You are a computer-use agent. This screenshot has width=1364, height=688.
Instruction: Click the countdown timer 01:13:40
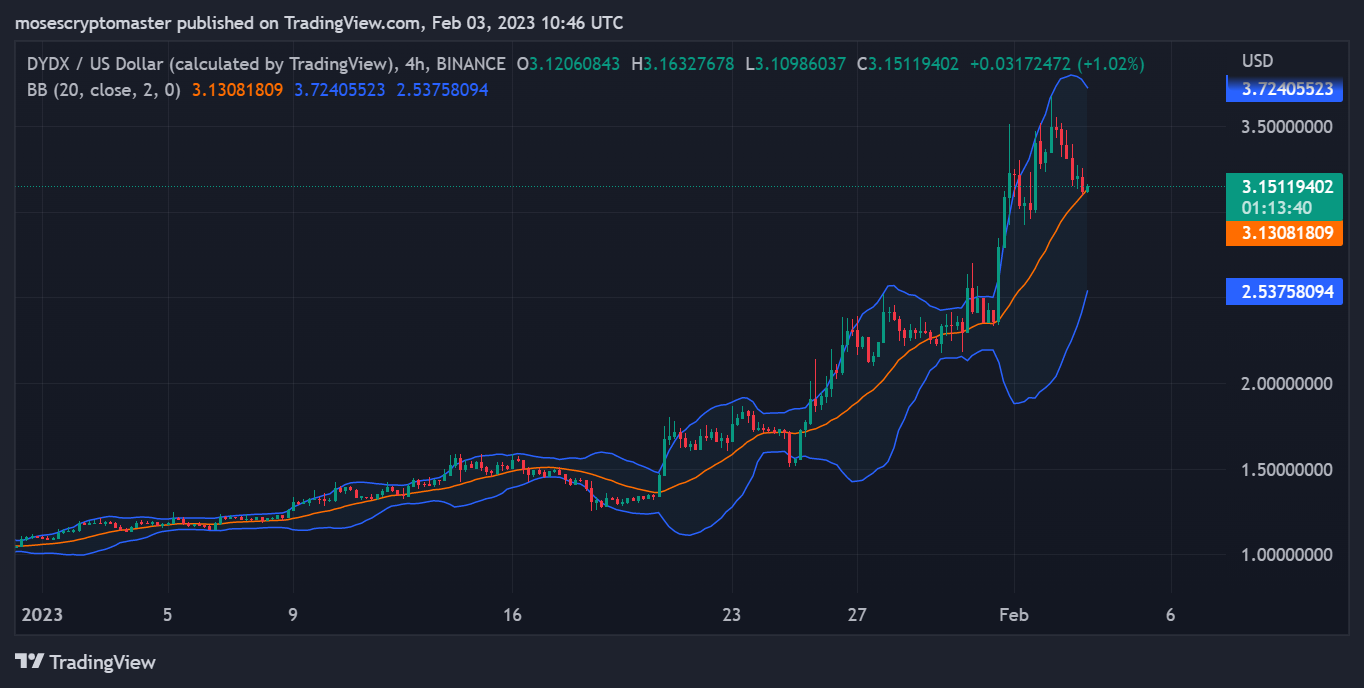(1275, 208)
